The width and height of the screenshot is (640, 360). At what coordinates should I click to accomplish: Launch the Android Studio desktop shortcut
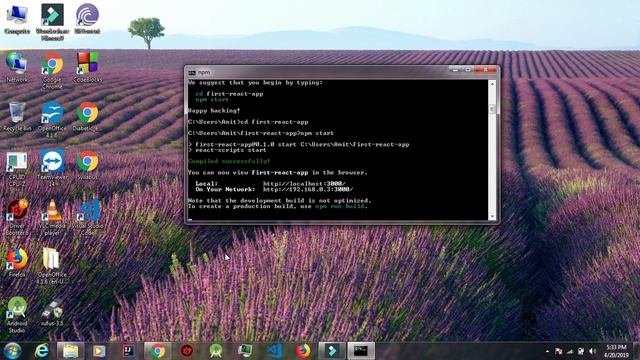(17, 314)
